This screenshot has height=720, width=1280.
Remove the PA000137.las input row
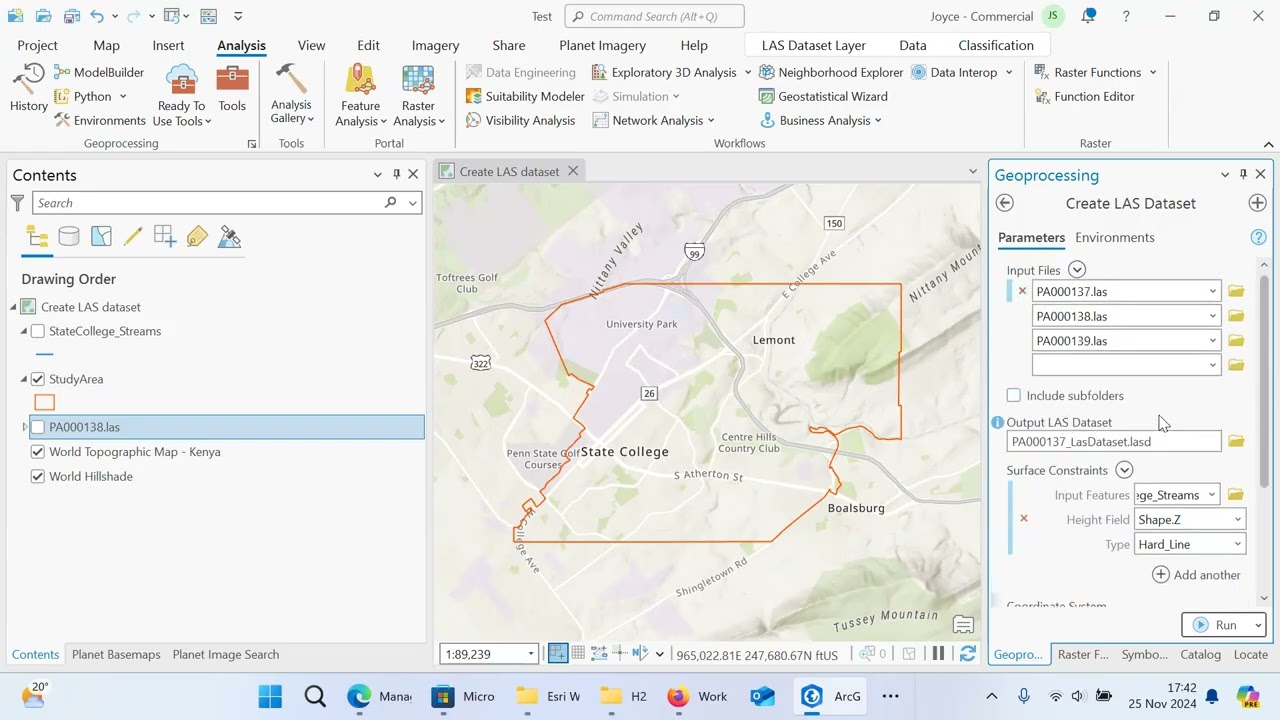[x=1022, y=291]
